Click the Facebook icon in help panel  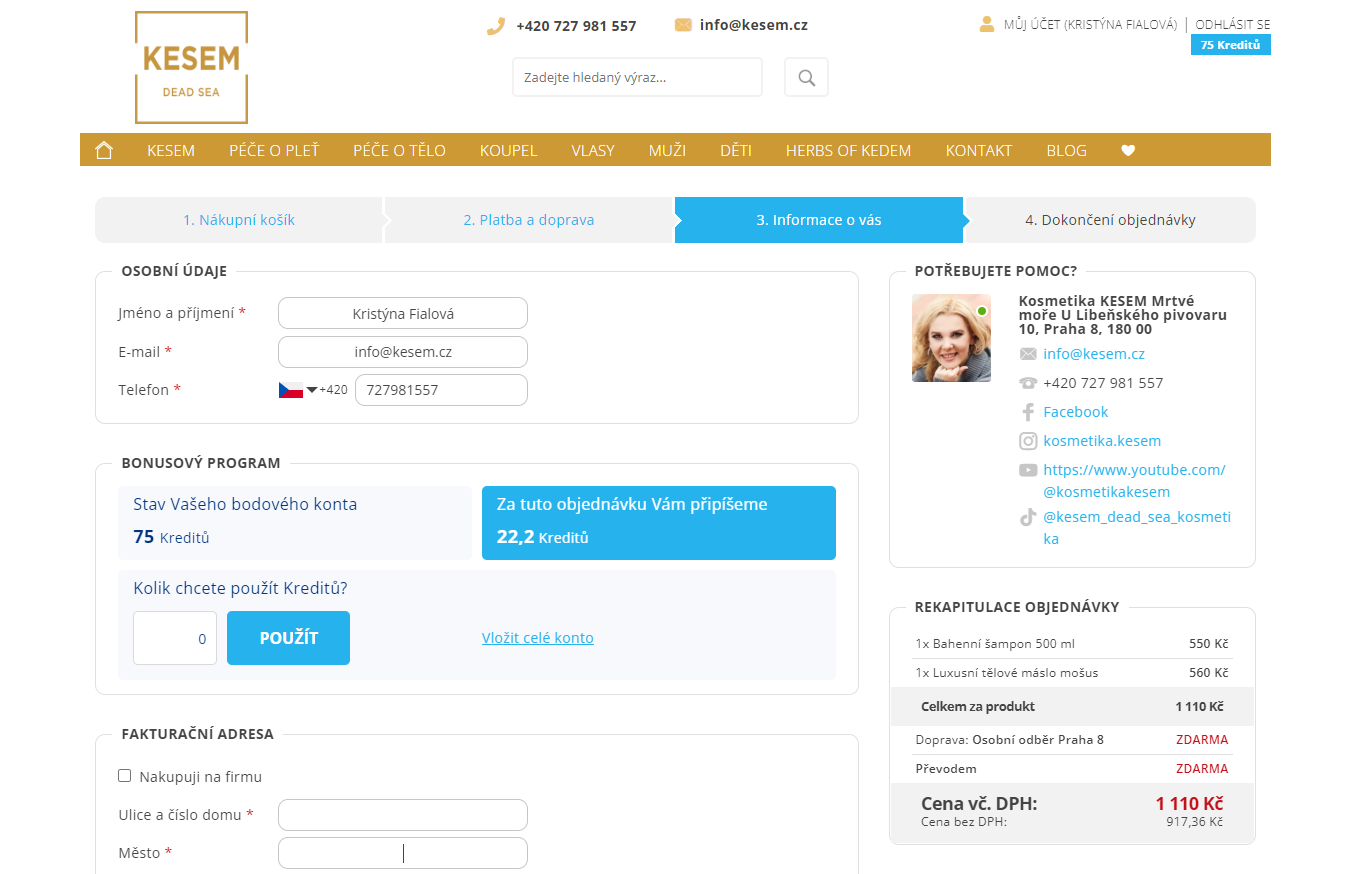click(1028, 412)
